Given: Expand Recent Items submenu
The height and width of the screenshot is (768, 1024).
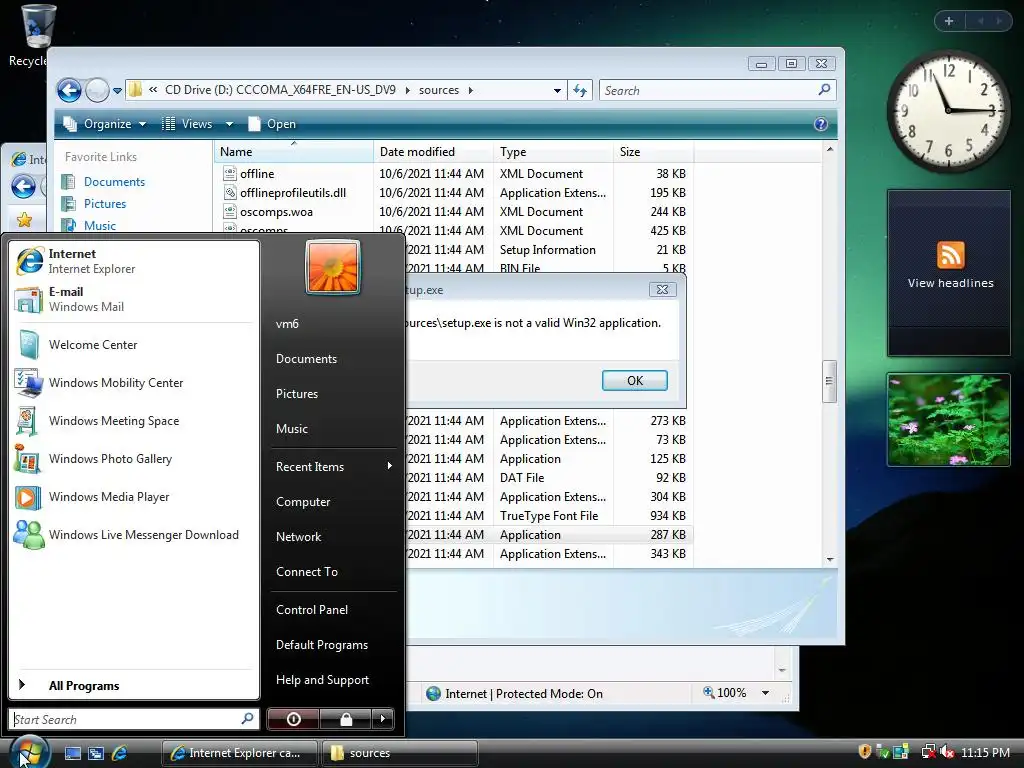Looking at the screenshot, I should click(334, 466).
